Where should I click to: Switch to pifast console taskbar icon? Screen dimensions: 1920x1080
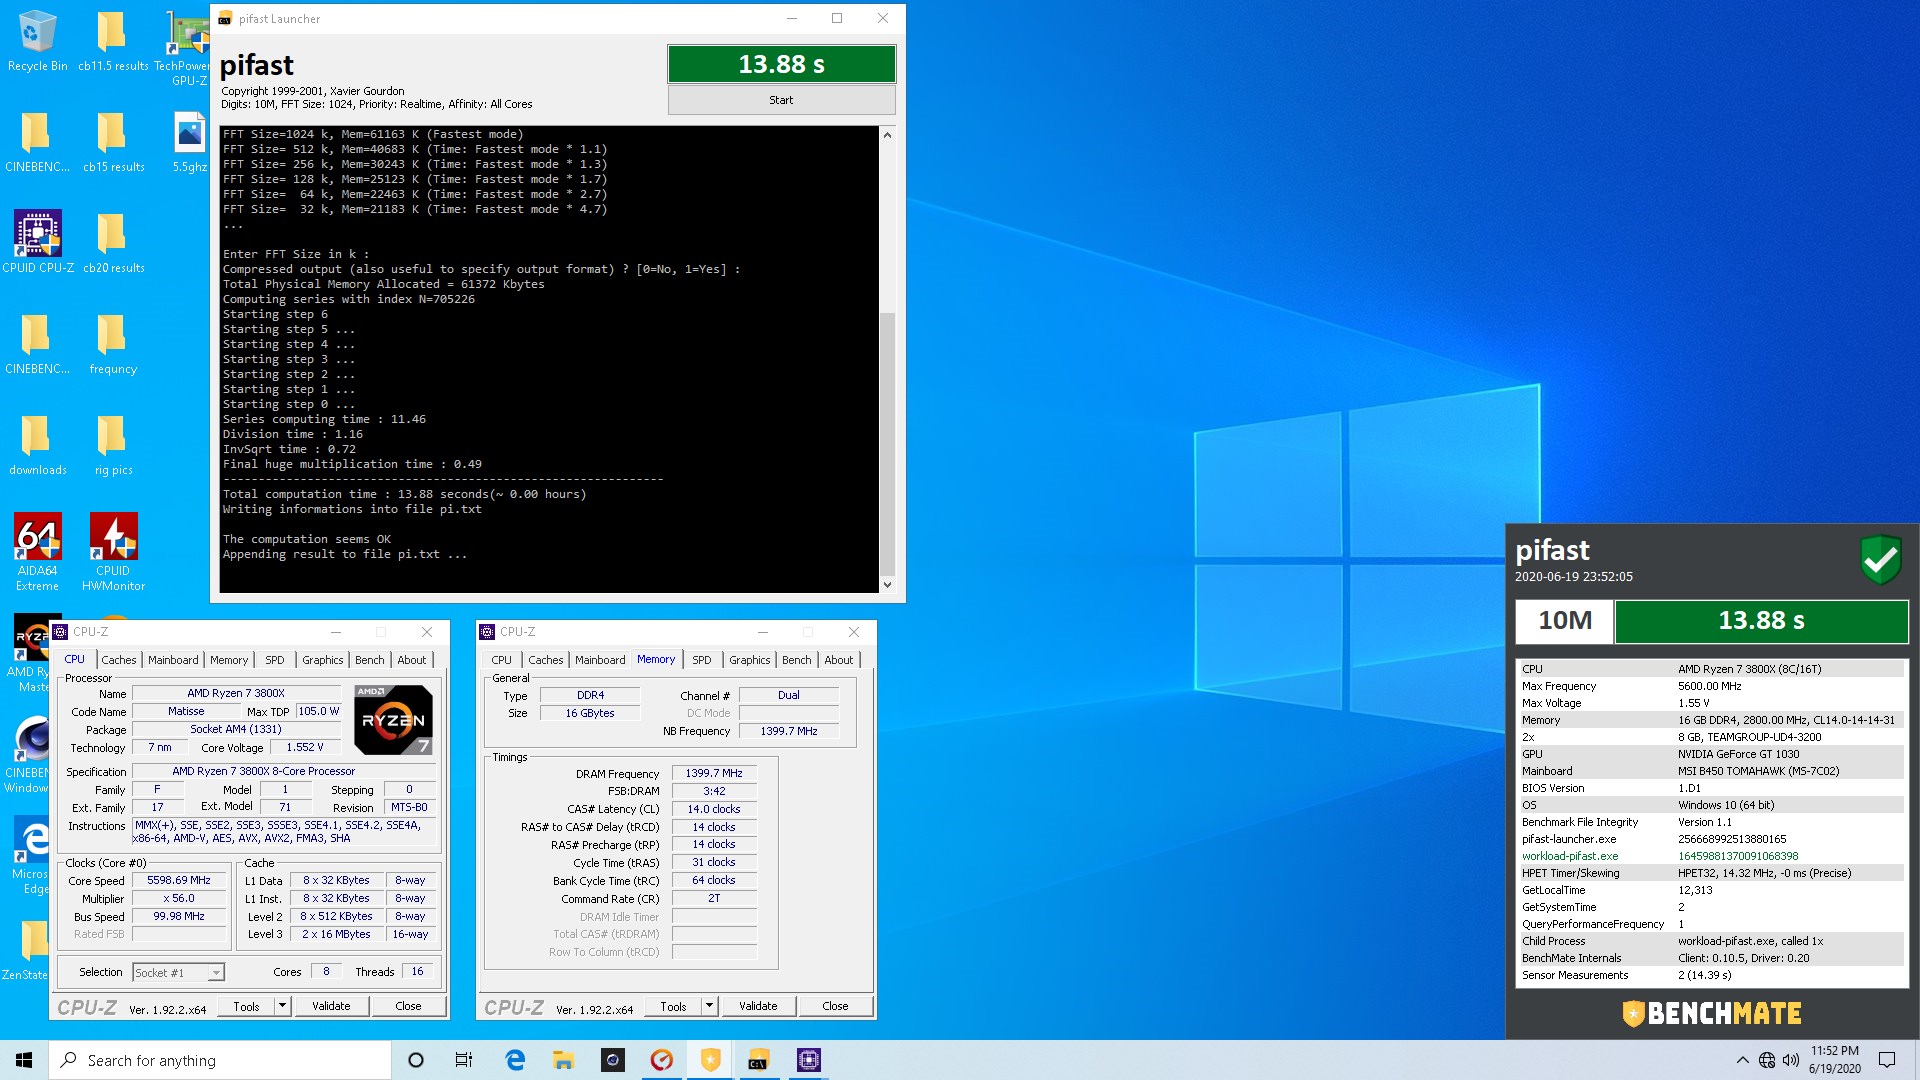[x=758, y=1060]
